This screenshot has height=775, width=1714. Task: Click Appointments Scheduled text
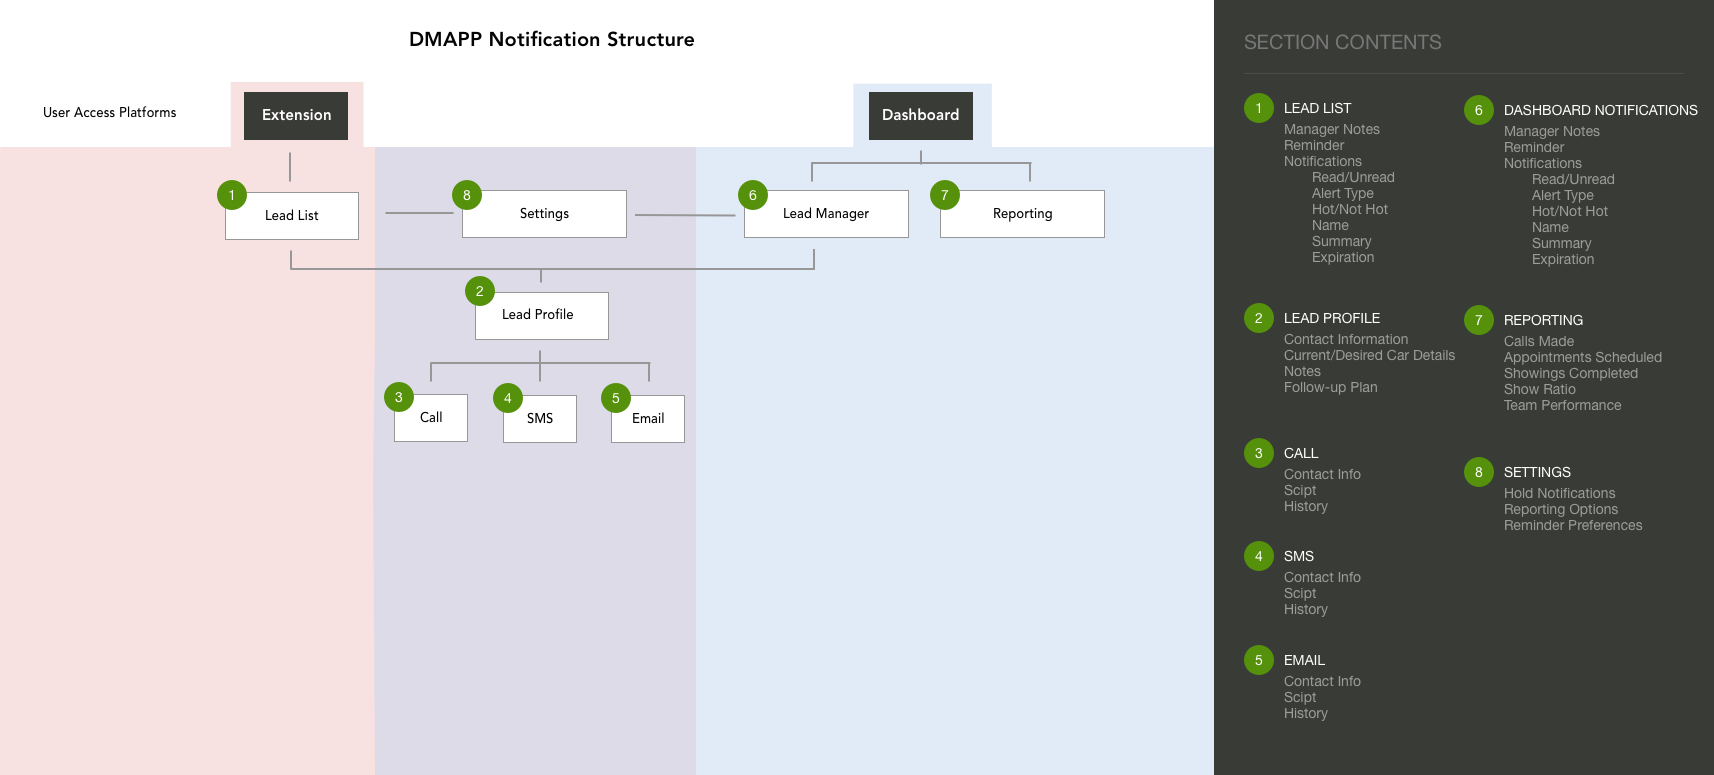coord(1583,357)
